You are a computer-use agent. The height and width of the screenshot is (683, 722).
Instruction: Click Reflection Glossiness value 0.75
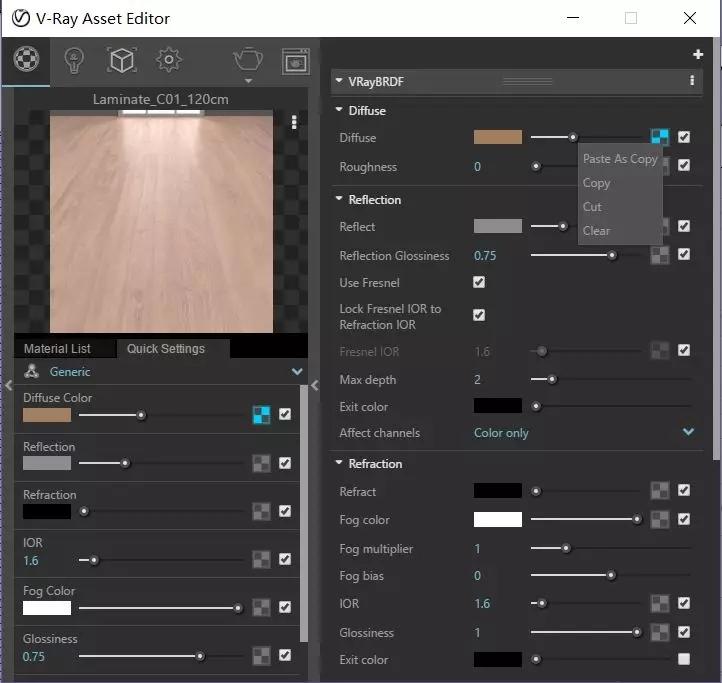pos(485,256)
